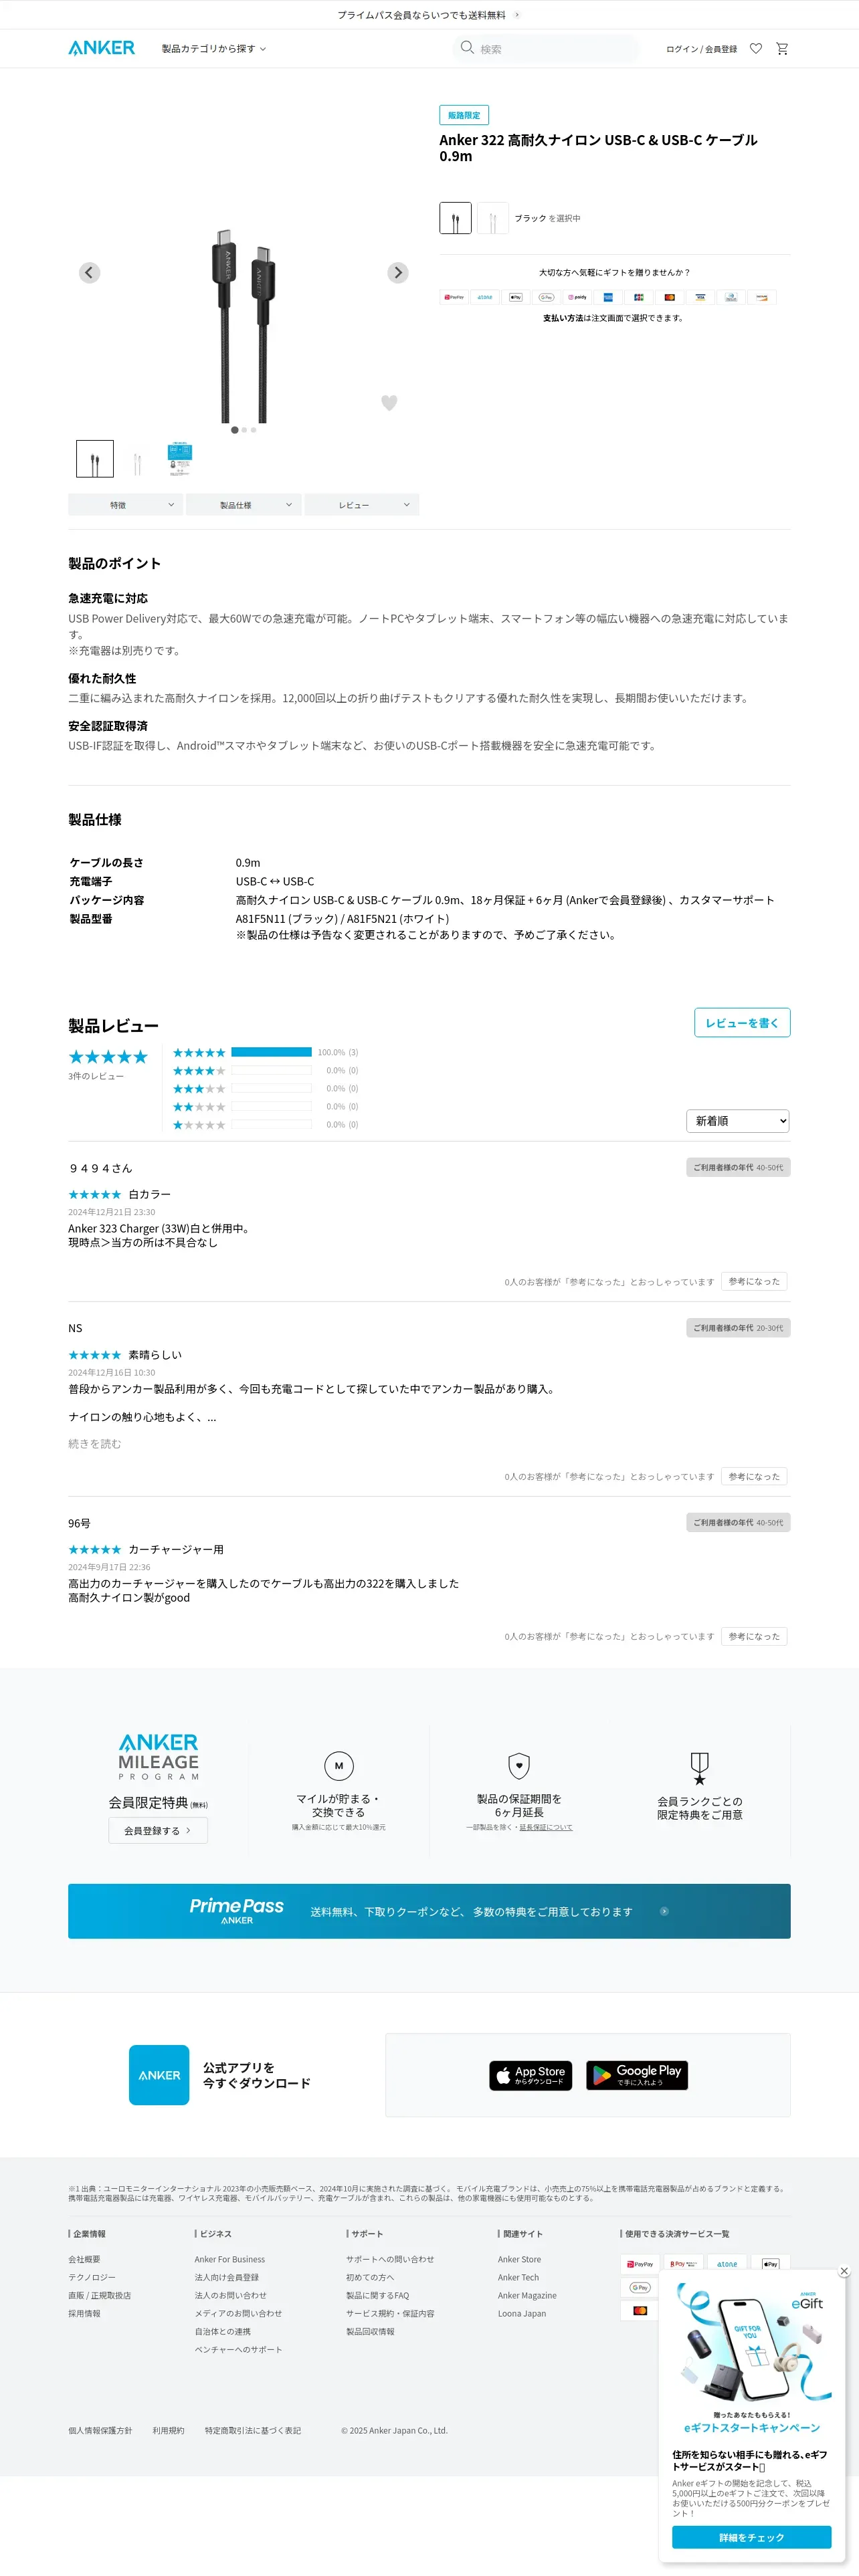The width and height of the screenshot is (859, 2576).
Task: Open Anker Magazine footer link
Action: click(x=527, y=2295)
